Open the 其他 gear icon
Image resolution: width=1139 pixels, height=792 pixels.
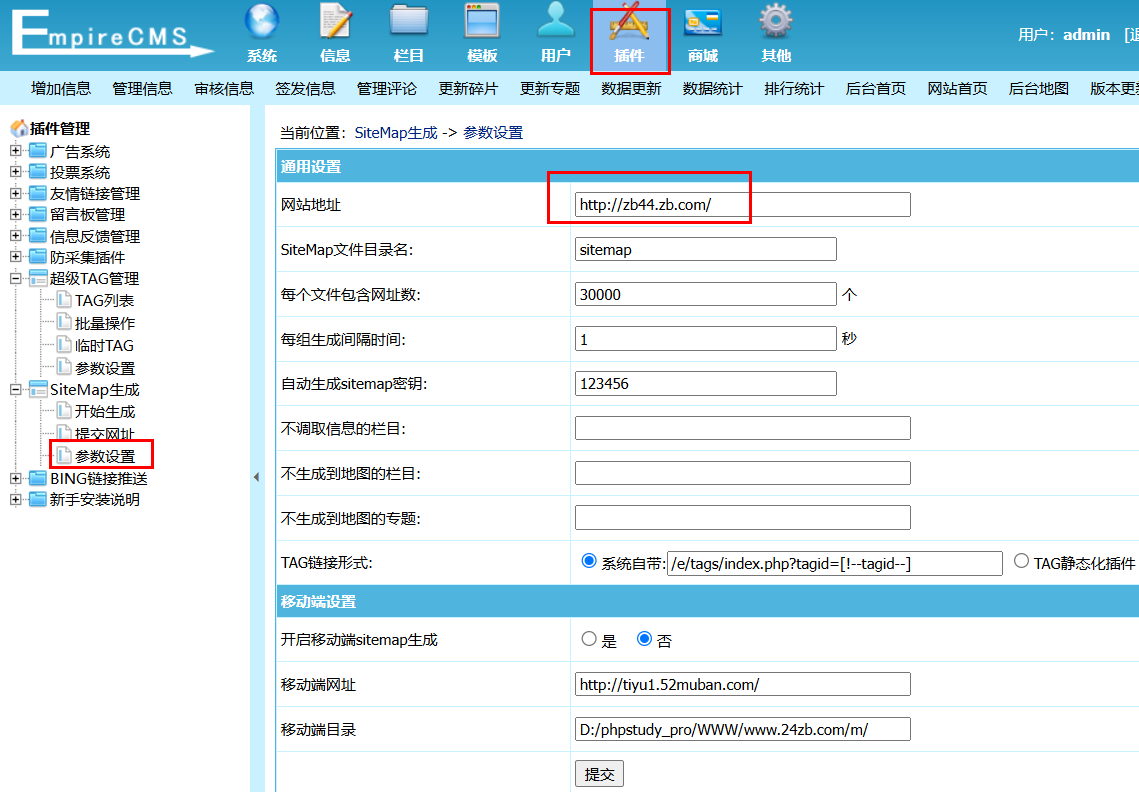(776, 22)
